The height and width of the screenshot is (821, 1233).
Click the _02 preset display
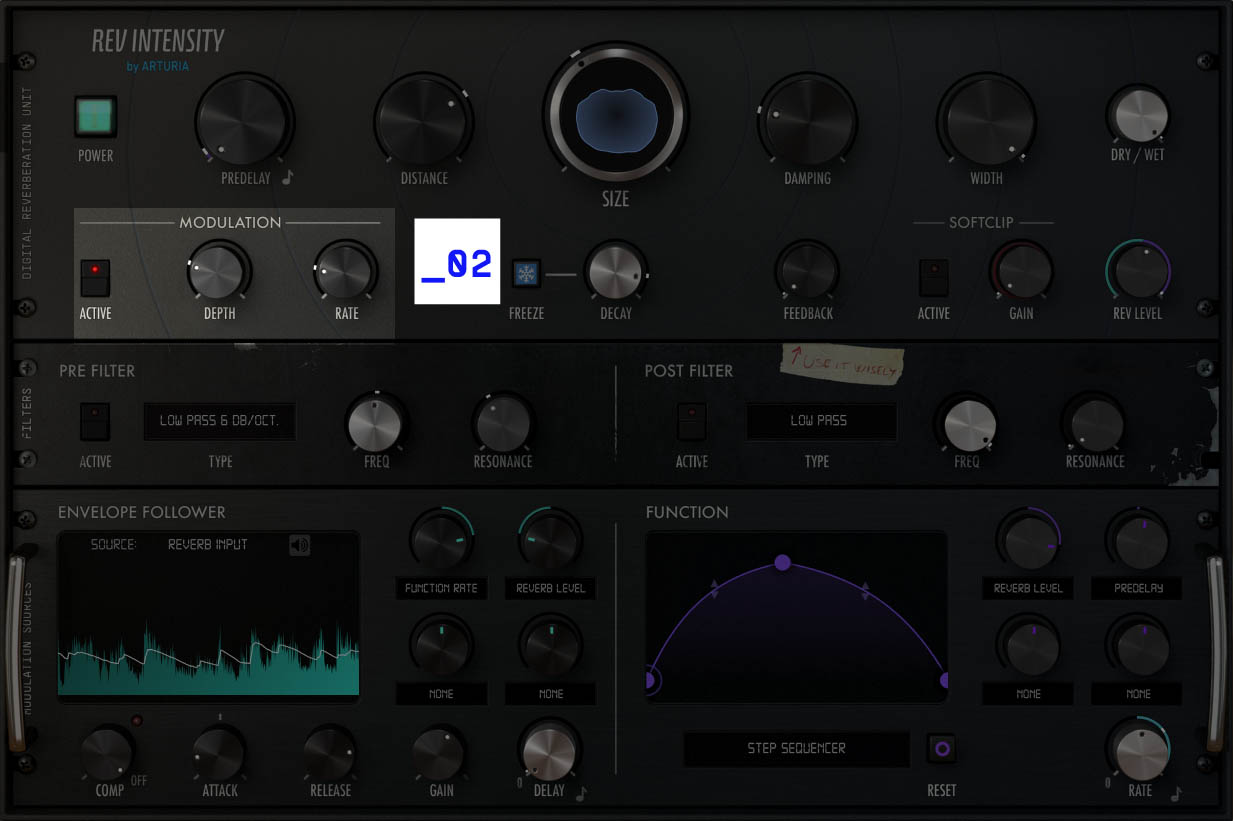[x=457, y=262]
